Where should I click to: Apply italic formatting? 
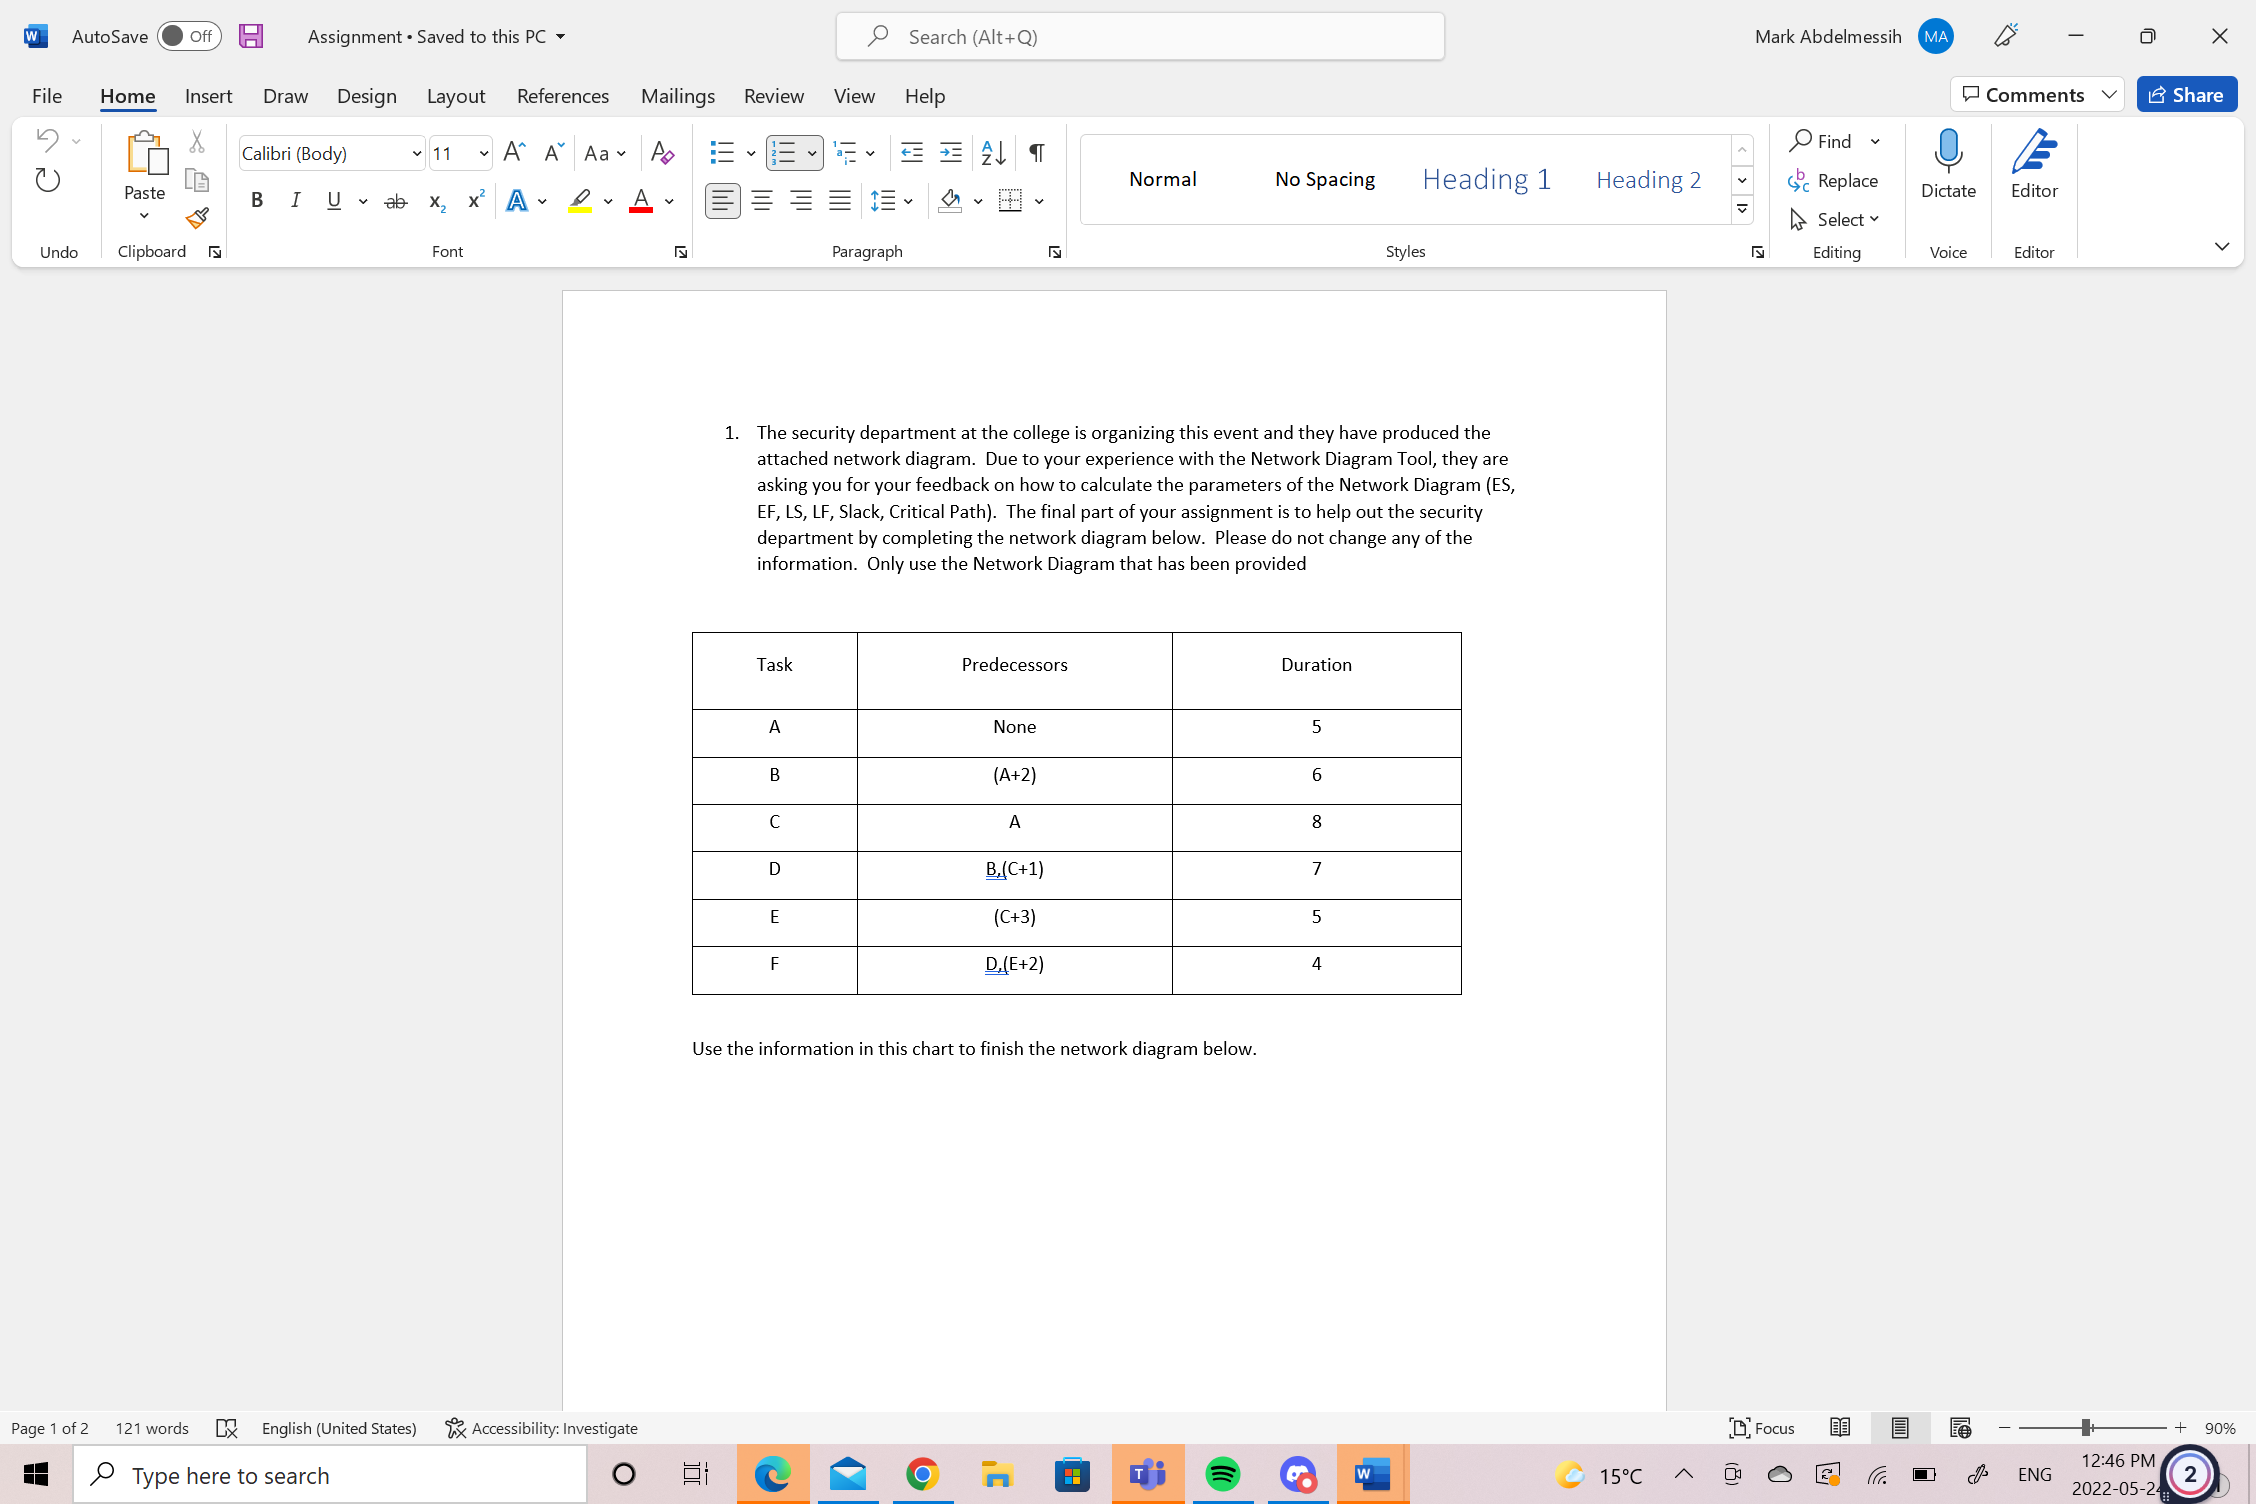point(295,201)
